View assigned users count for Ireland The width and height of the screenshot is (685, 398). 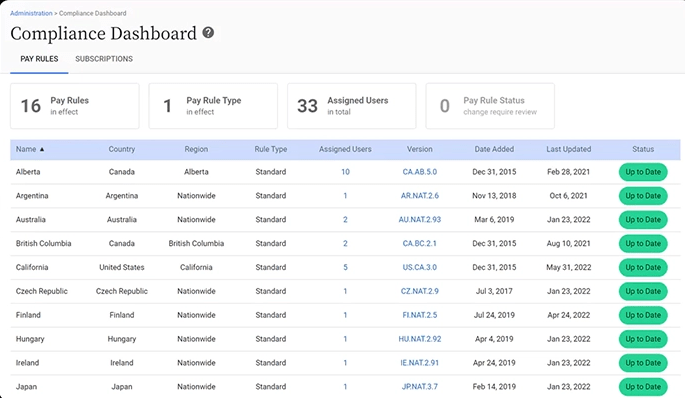coord(345,363)
